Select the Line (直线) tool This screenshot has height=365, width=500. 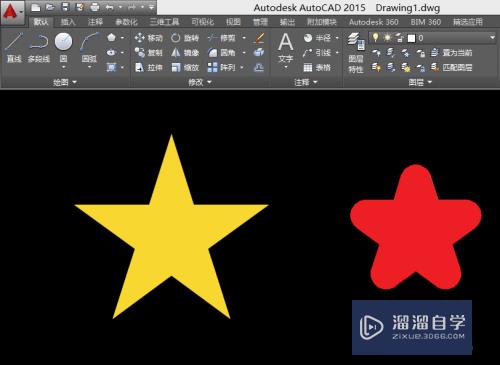(14, 47)
